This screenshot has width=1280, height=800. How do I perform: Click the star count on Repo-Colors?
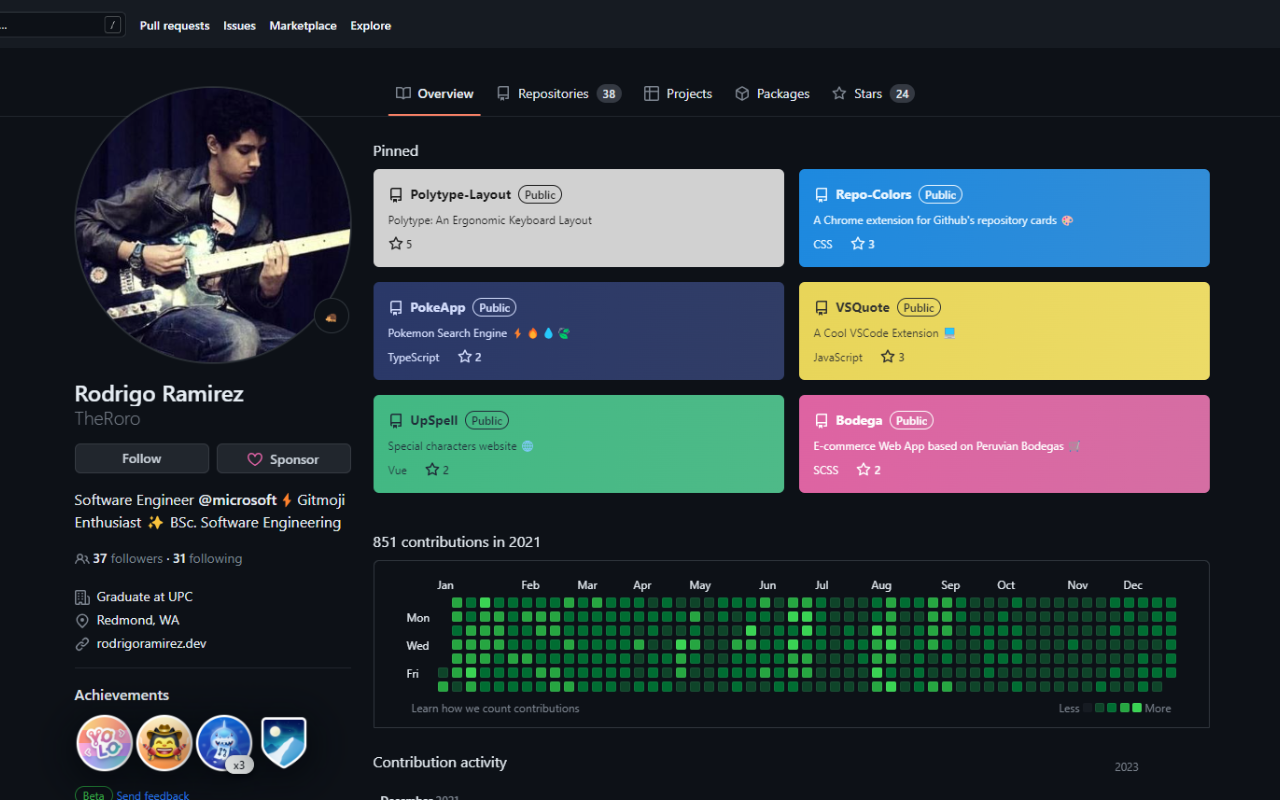point(863,244)
